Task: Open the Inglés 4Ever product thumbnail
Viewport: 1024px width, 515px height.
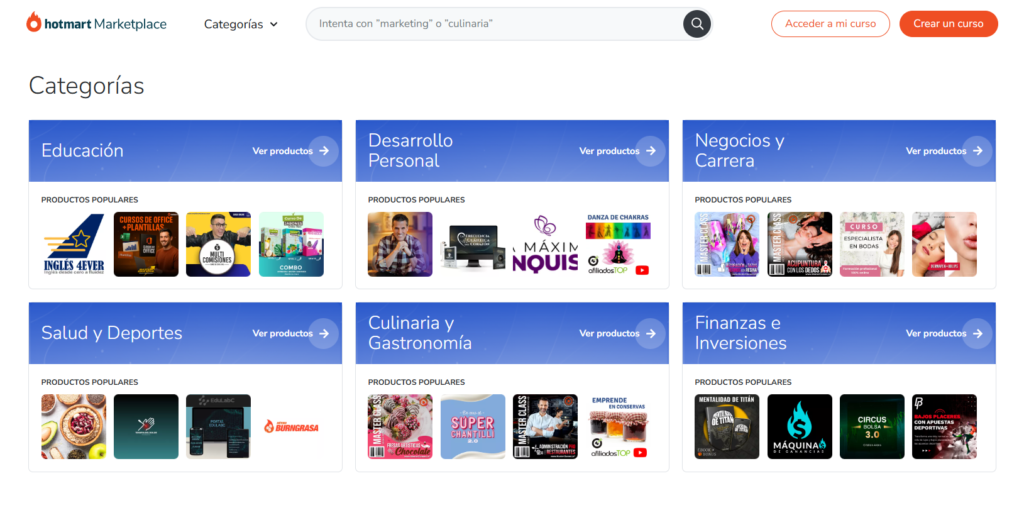Action: click(73, 244)
